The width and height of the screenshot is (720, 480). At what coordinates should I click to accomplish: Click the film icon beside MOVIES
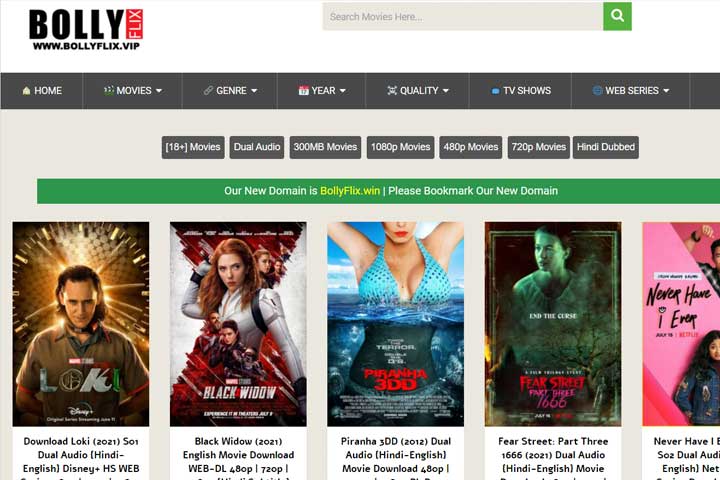(x=108, y=90)
